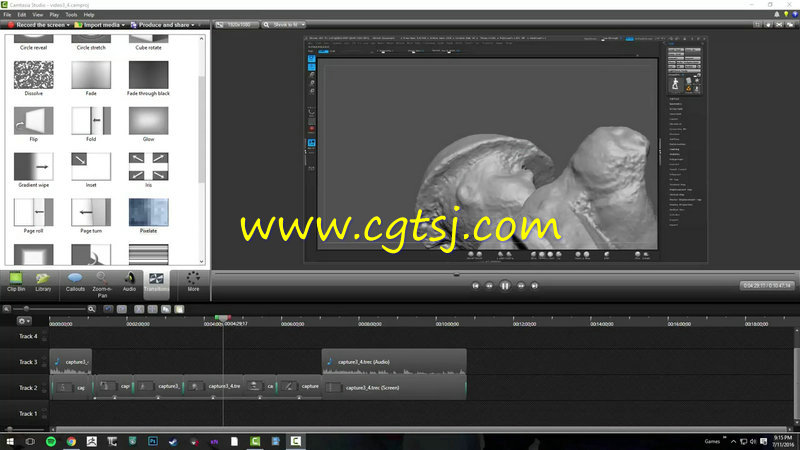This screenshot has width=800, height=450.
Task: Adjust the track height slider
Action: pyautogui.click(x=10, y=429)
